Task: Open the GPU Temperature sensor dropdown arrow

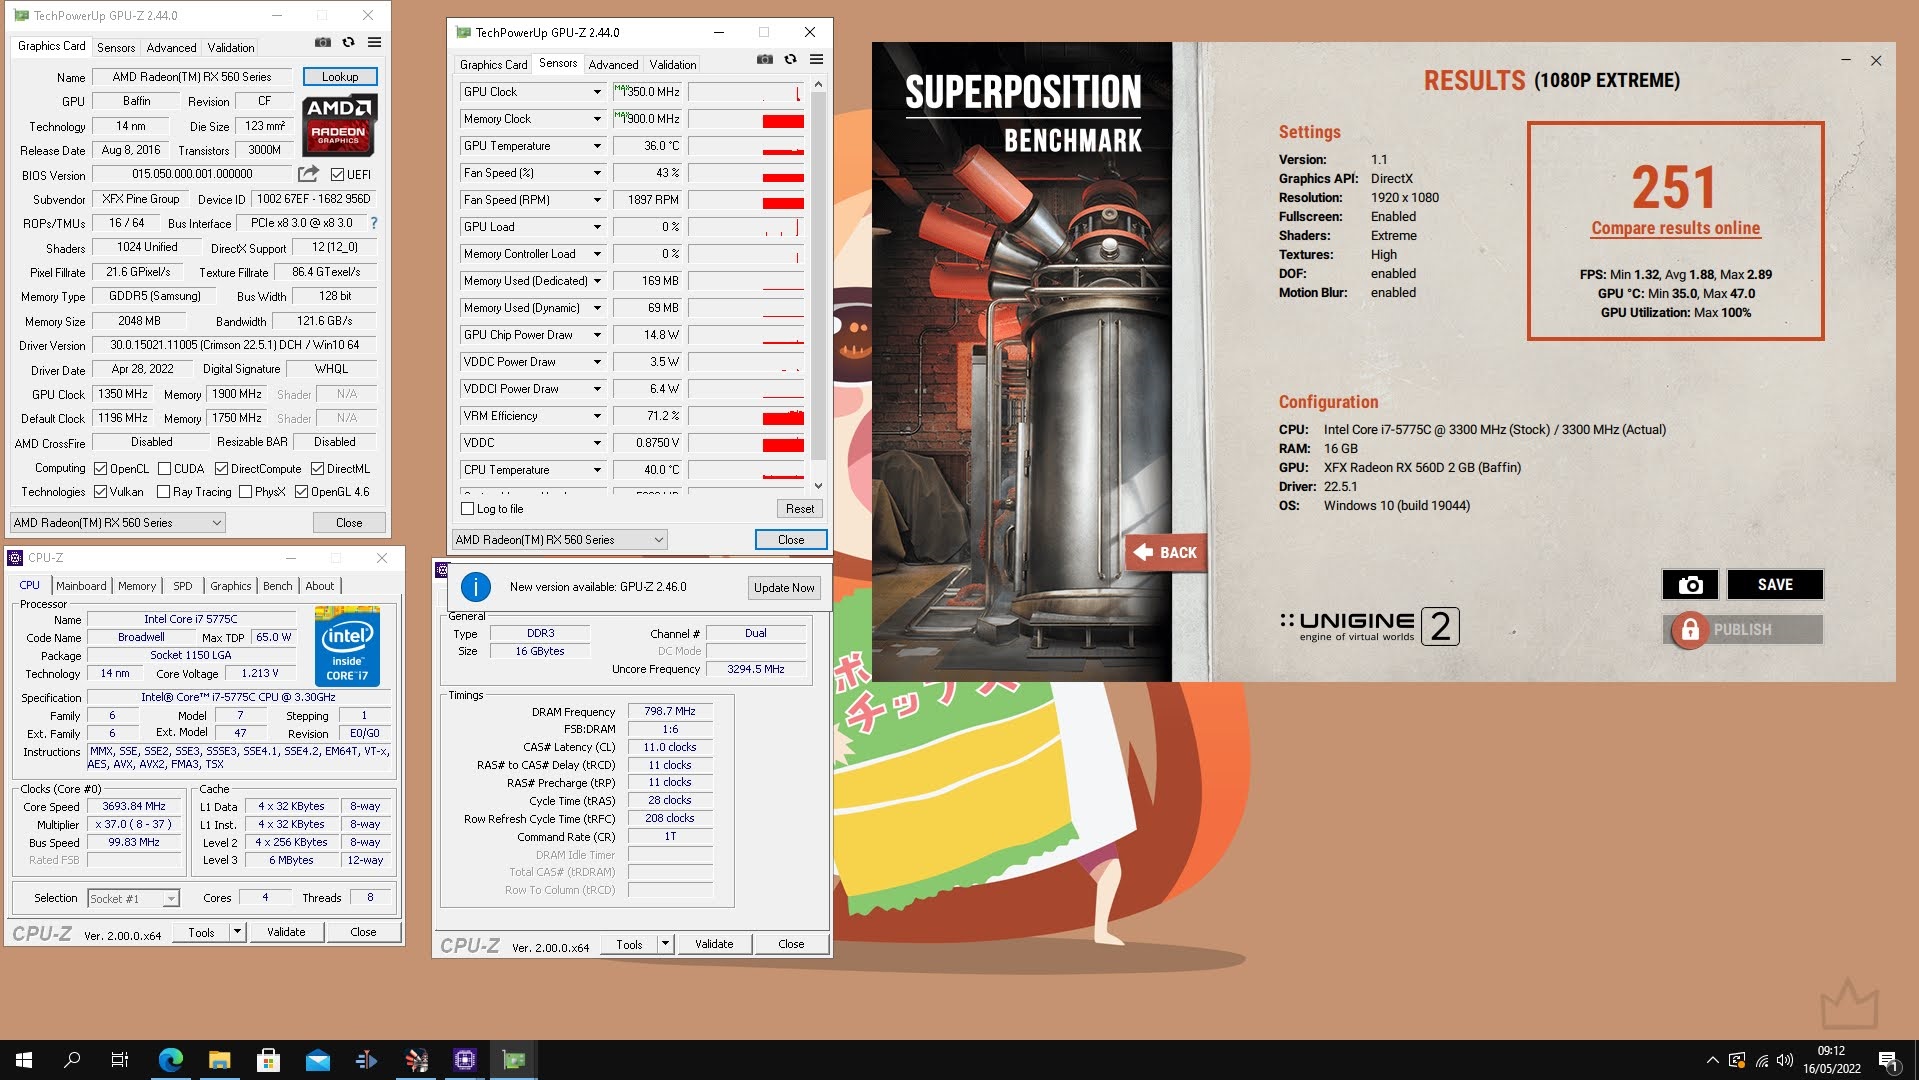Action: [x=597, y=146]
